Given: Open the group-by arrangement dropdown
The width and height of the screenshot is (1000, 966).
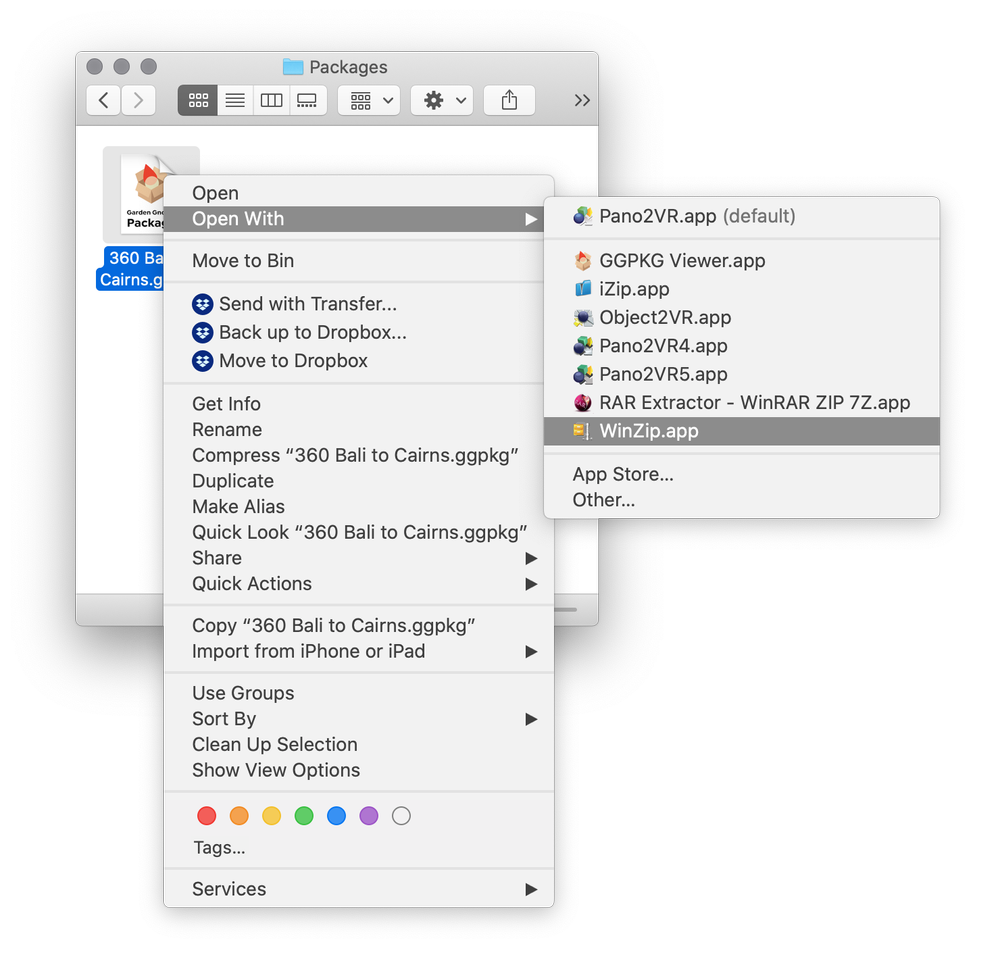Looking at the screenshot, I should 369,100.
